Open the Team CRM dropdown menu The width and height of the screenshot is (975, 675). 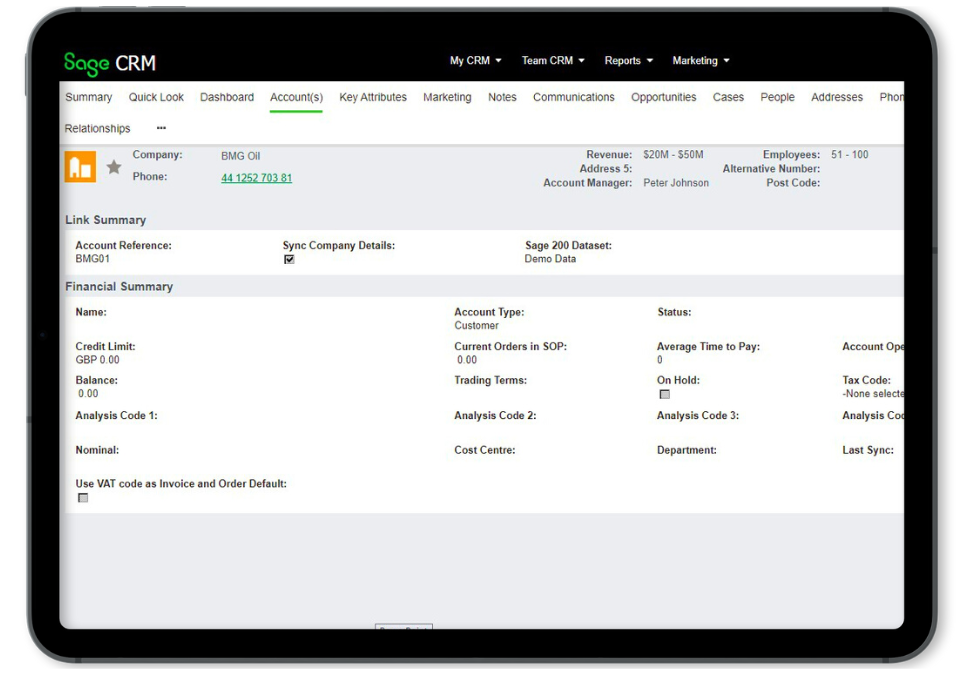click(553, 60)
